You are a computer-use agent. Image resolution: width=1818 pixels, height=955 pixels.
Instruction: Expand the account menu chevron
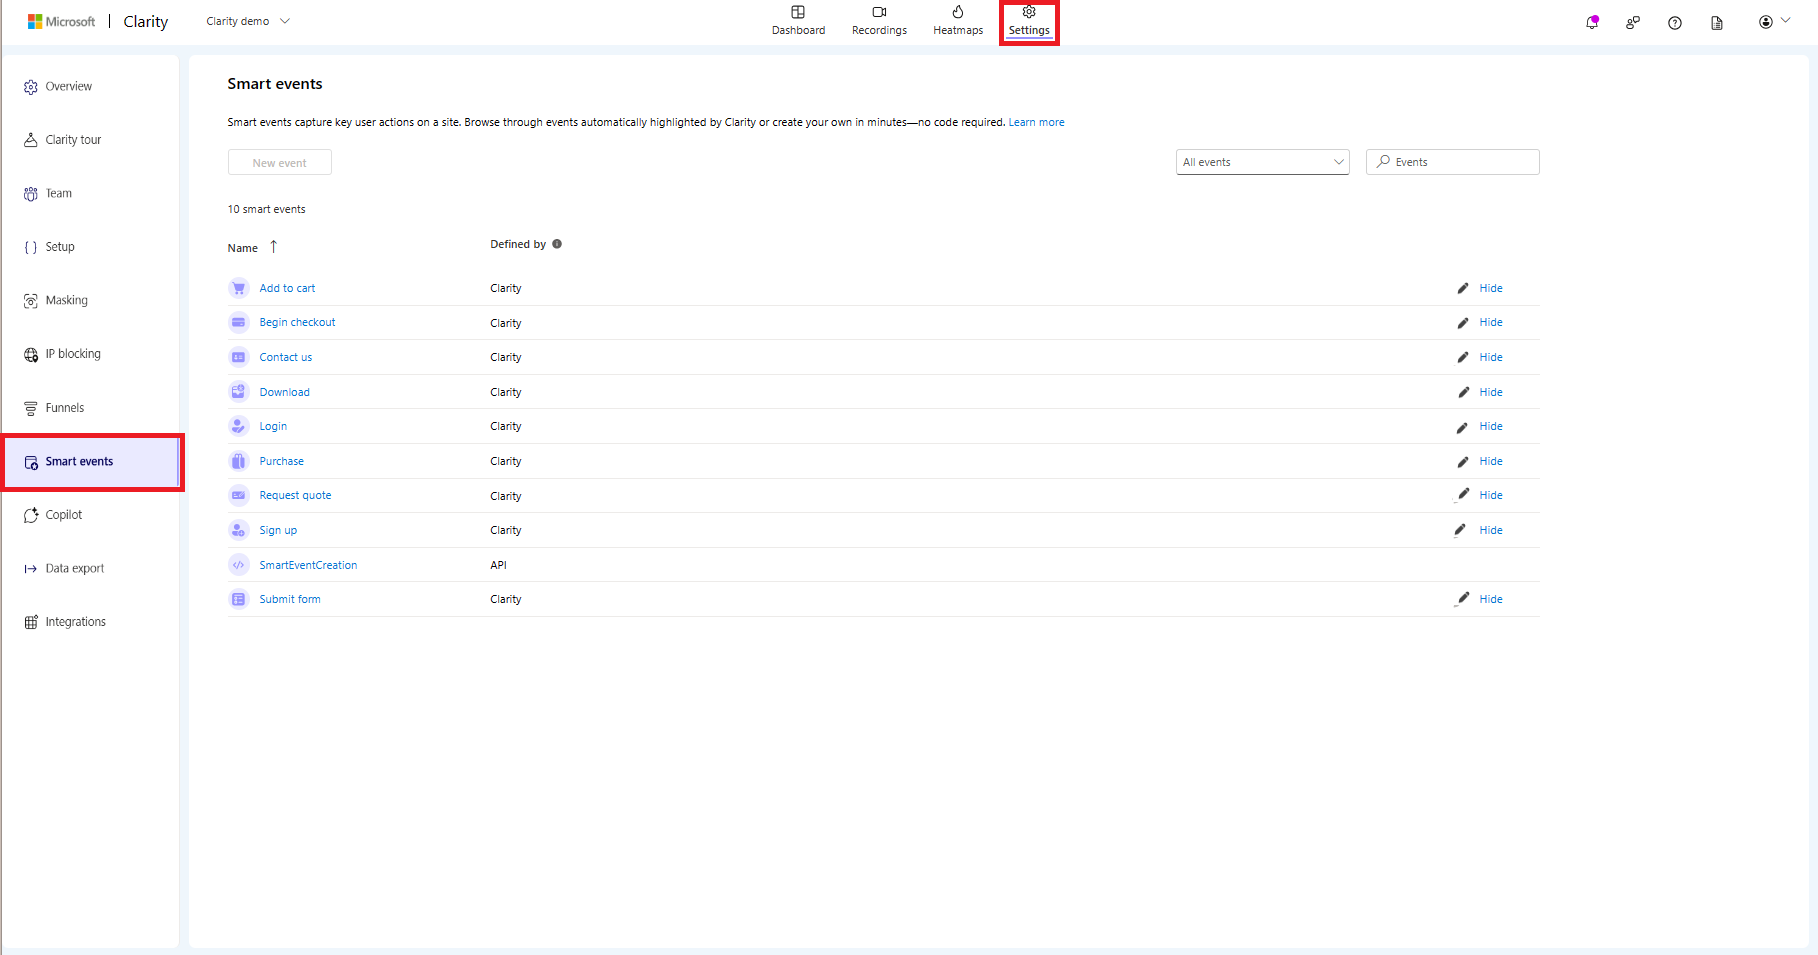coord(1786,21)
